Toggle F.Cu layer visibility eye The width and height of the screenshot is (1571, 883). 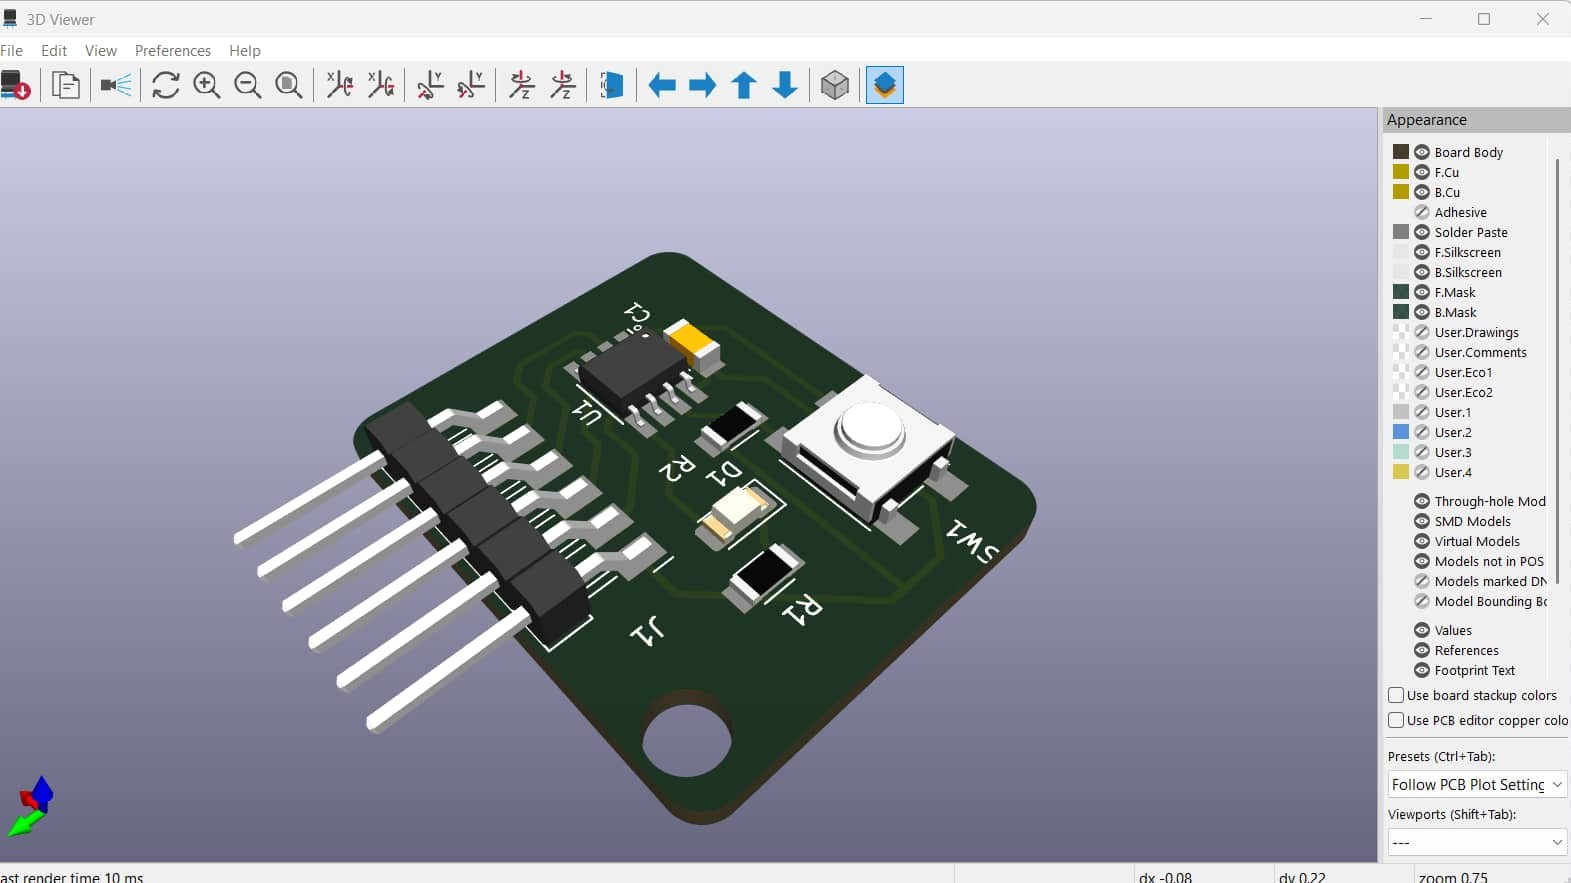click(1422, 172)
